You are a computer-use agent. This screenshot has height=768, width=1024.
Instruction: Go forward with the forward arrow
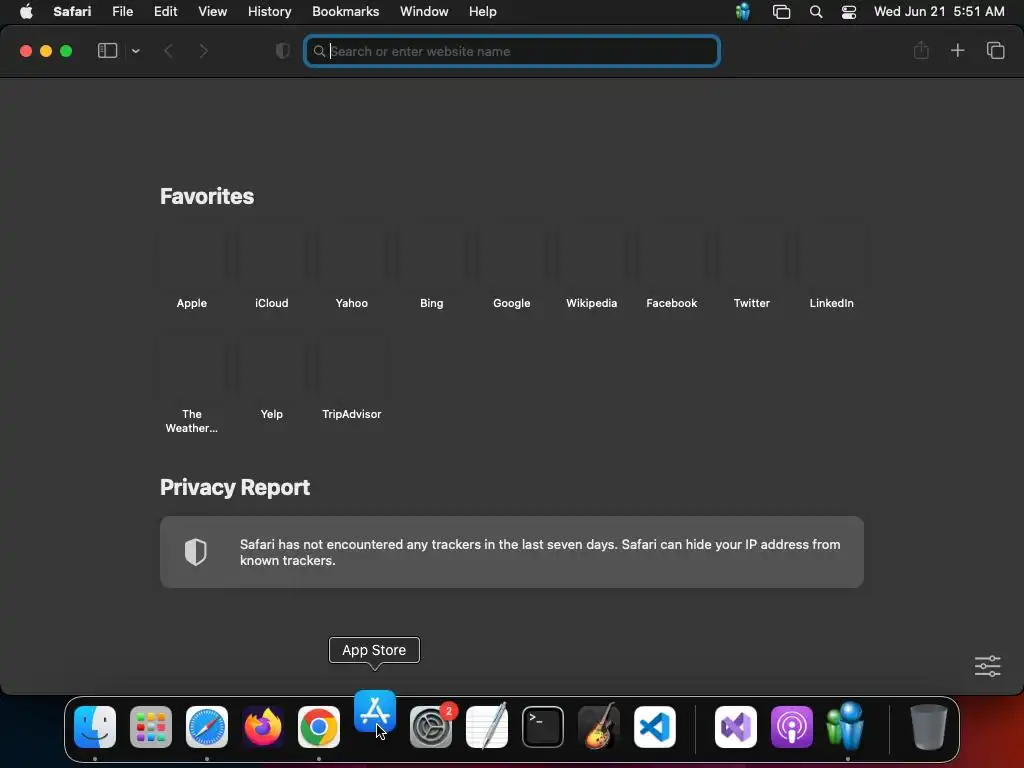pos(203,51)
